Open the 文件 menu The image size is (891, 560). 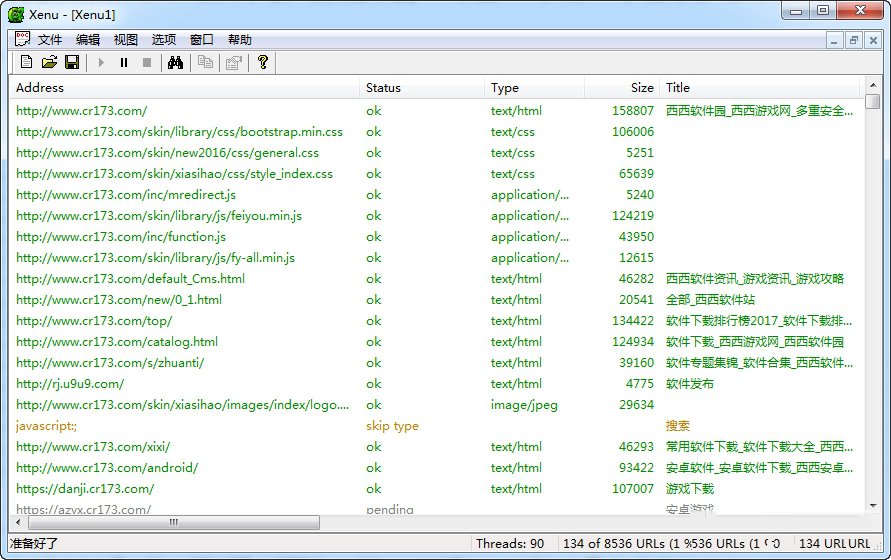pos(50,40)
